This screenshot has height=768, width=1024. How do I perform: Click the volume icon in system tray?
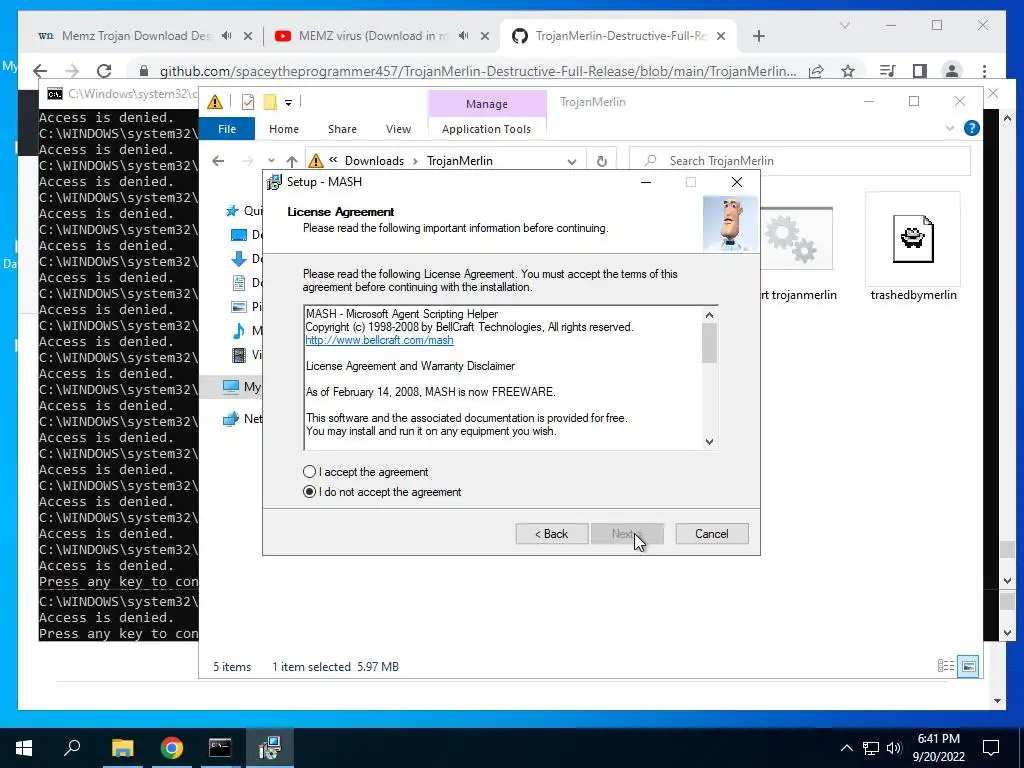[894, 748]
